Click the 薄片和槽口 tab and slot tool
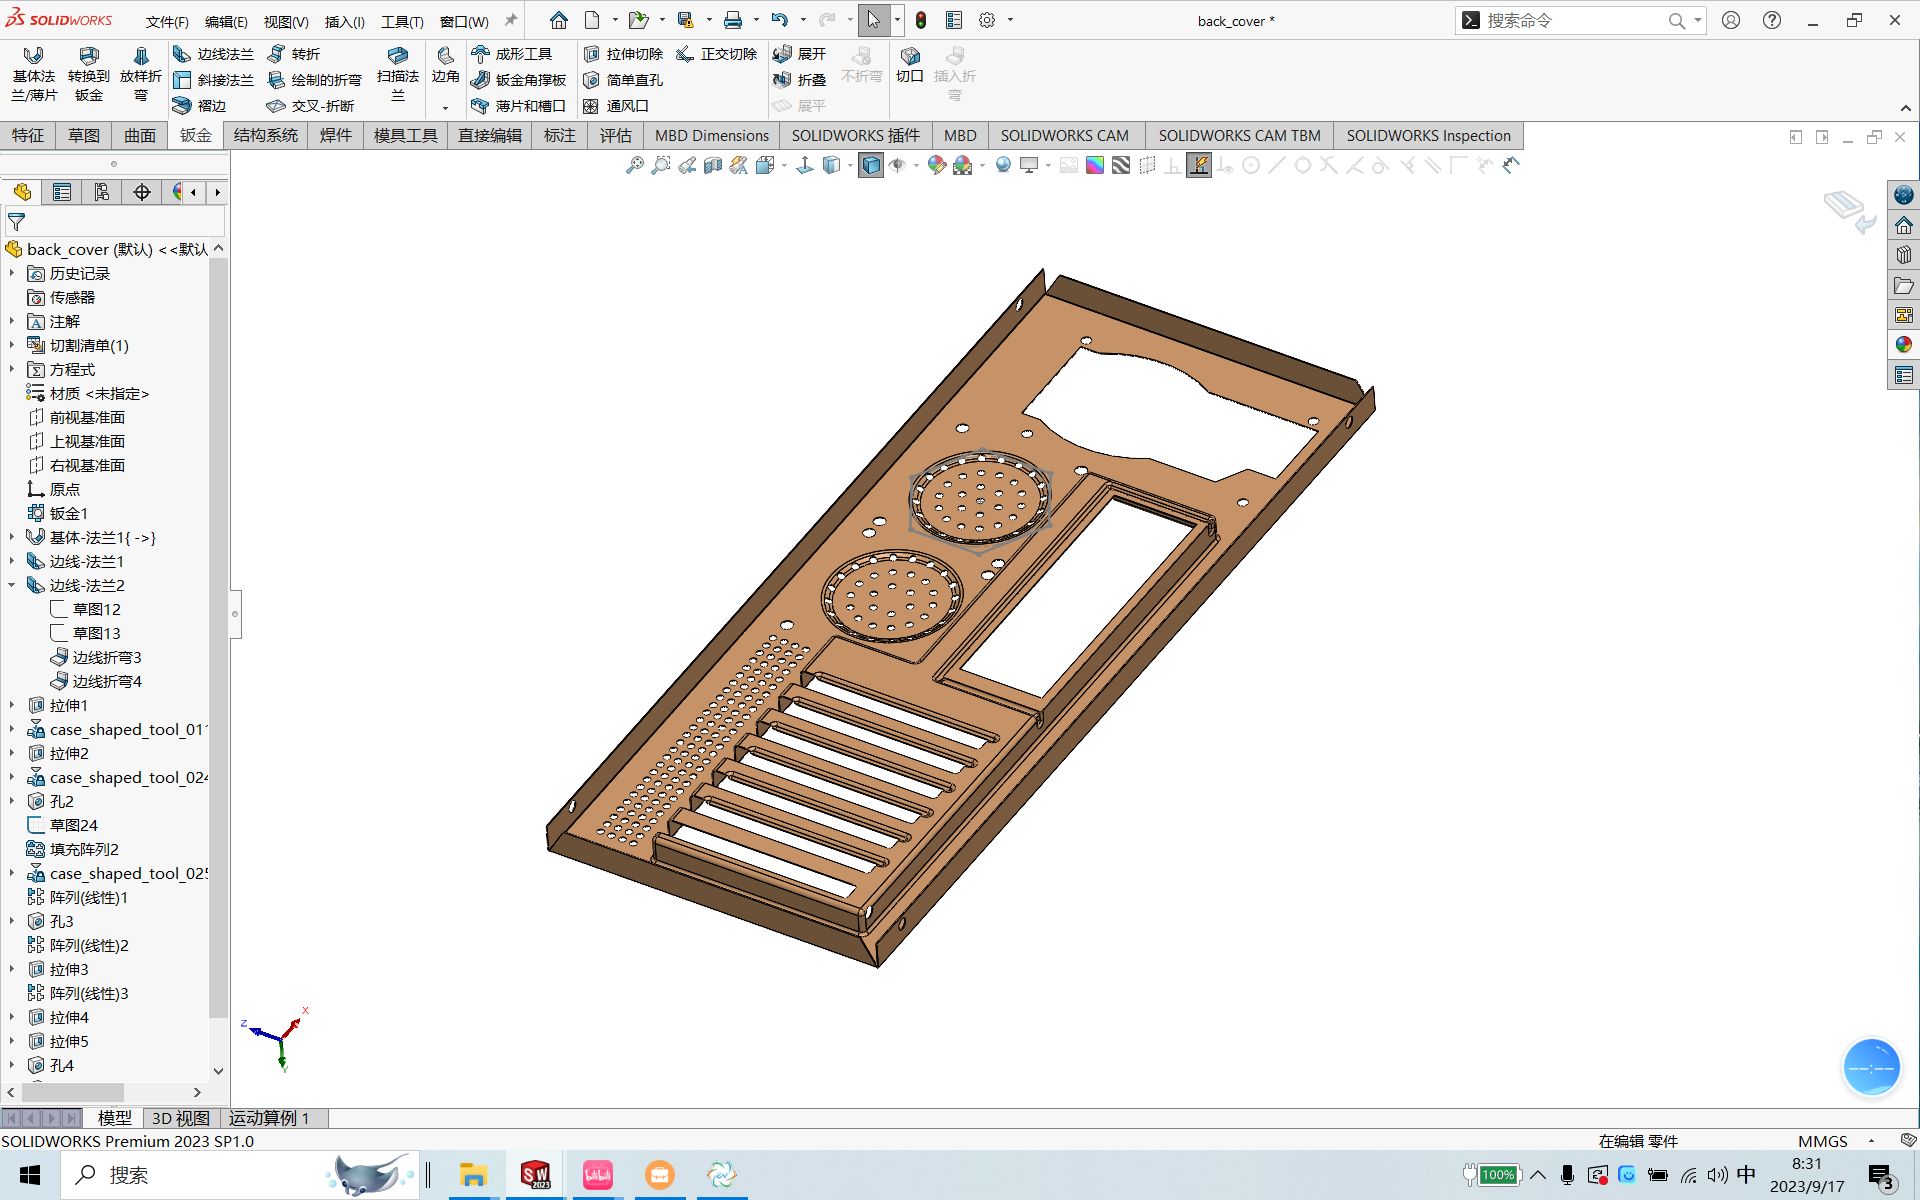The image size is (1920, 1200). point(518,106)
